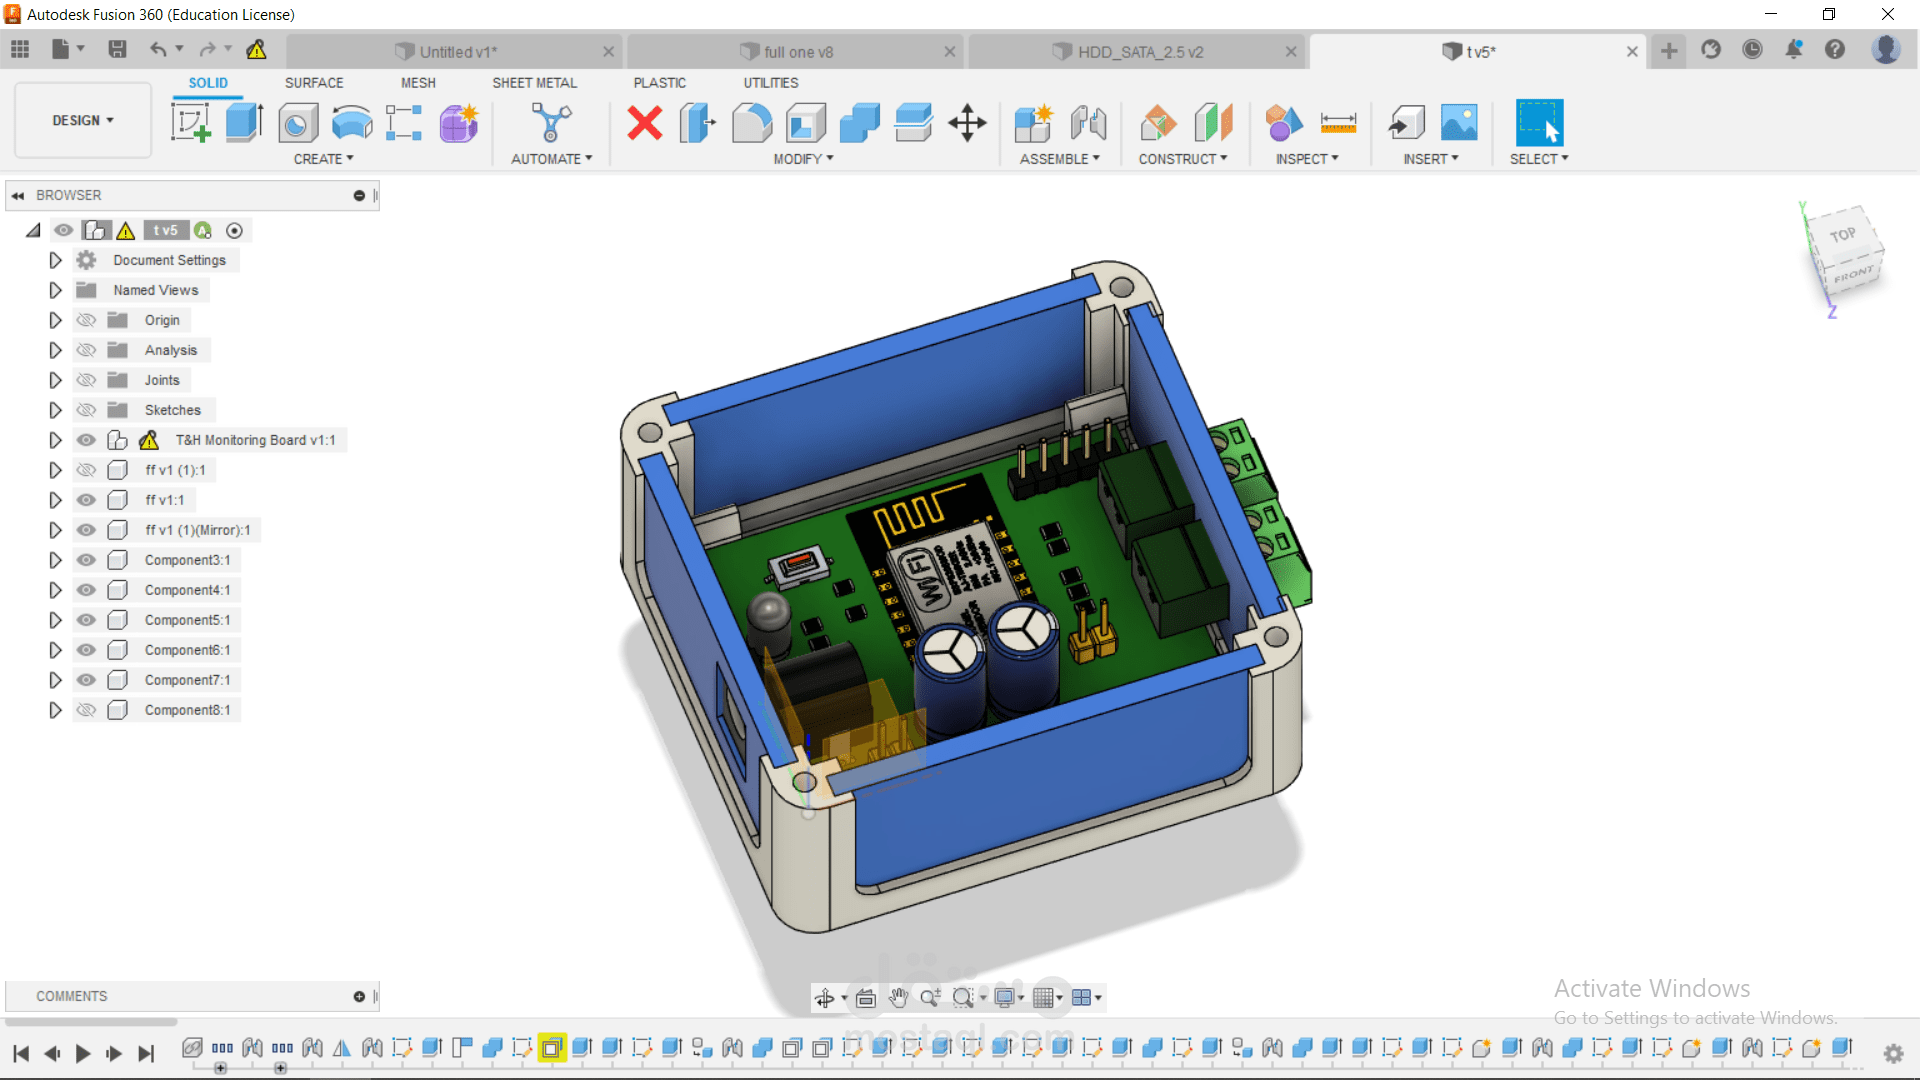Show Component8:1 using its eye icon

pyautogui.click(x=87, y=710)
